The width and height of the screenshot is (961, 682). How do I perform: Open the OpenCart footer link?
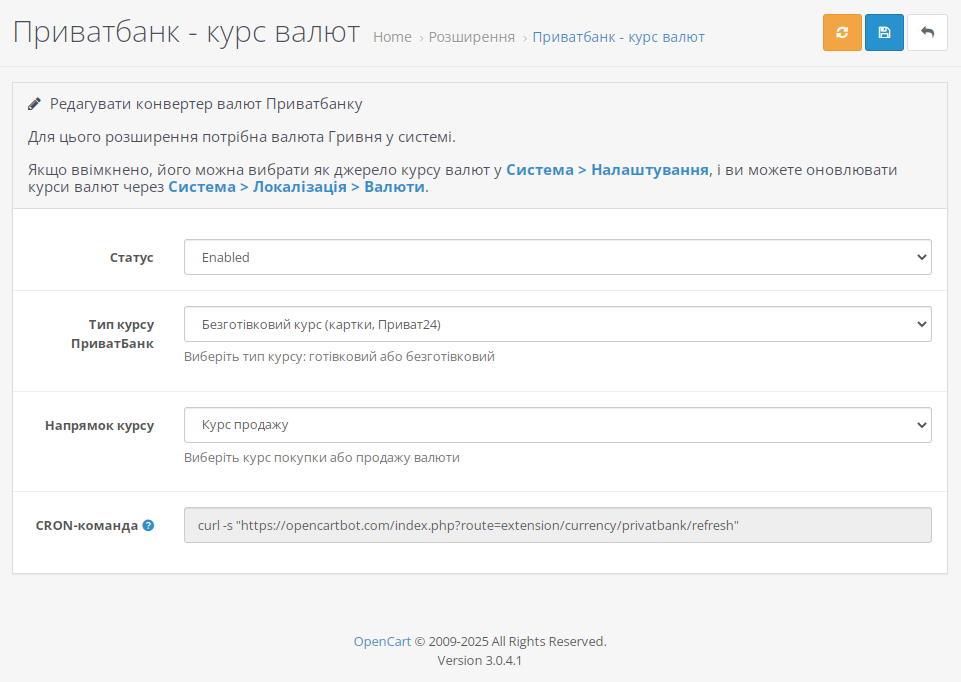coord(382,642)
